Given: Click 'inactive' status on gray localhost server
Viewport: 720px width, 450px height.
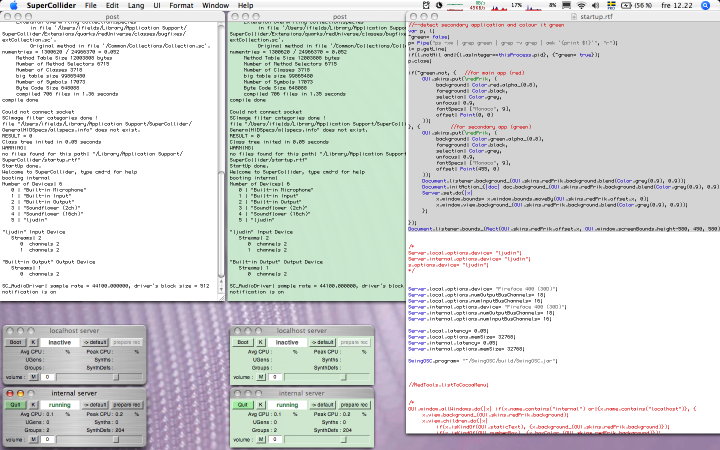Looking at the screenshot, I should pos(60,343).
